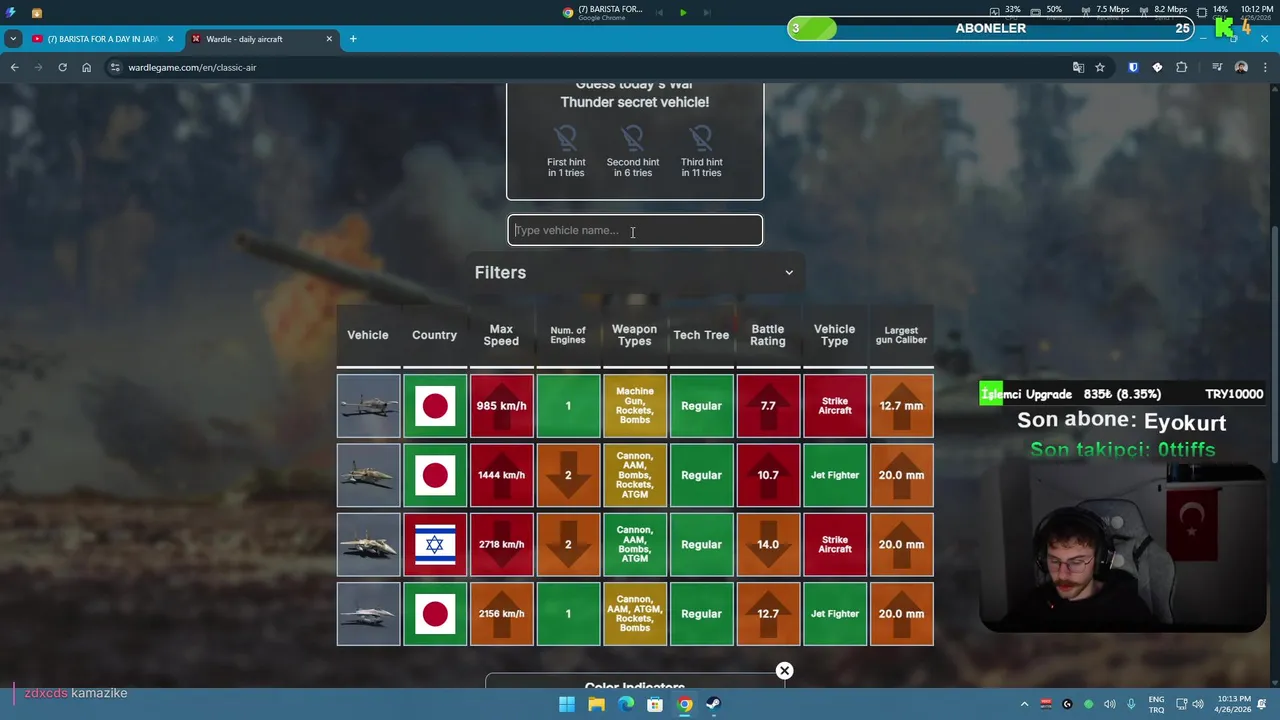Image resolution: width=1280 pixels, height=720 pixels.
Task: Click the Max Speed column header
Action: (x=501, y=335)
